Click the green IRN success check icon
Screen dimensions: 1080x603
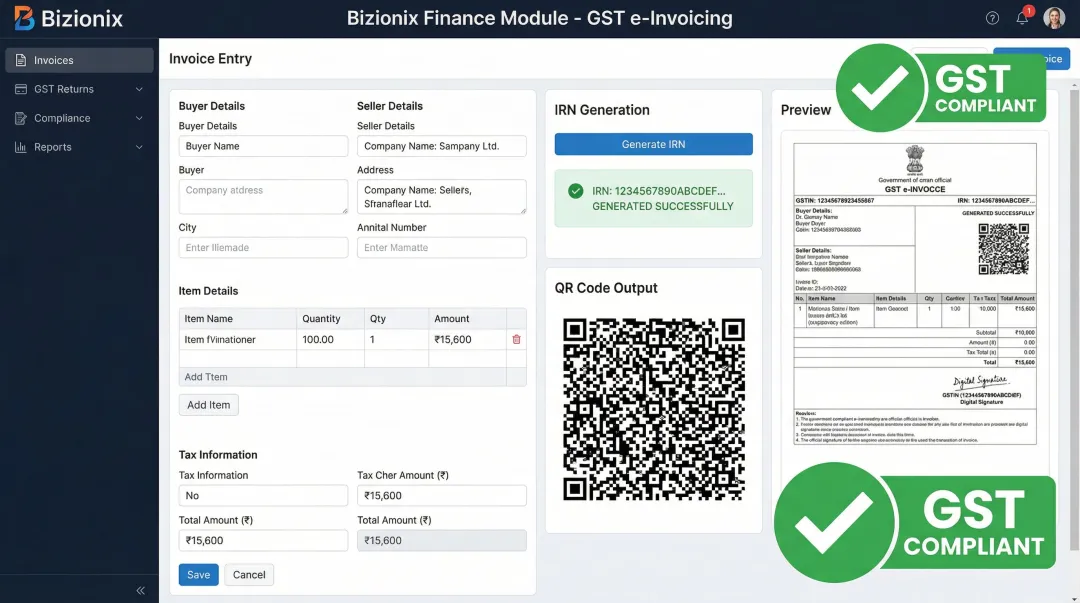(x=575, y=191)
